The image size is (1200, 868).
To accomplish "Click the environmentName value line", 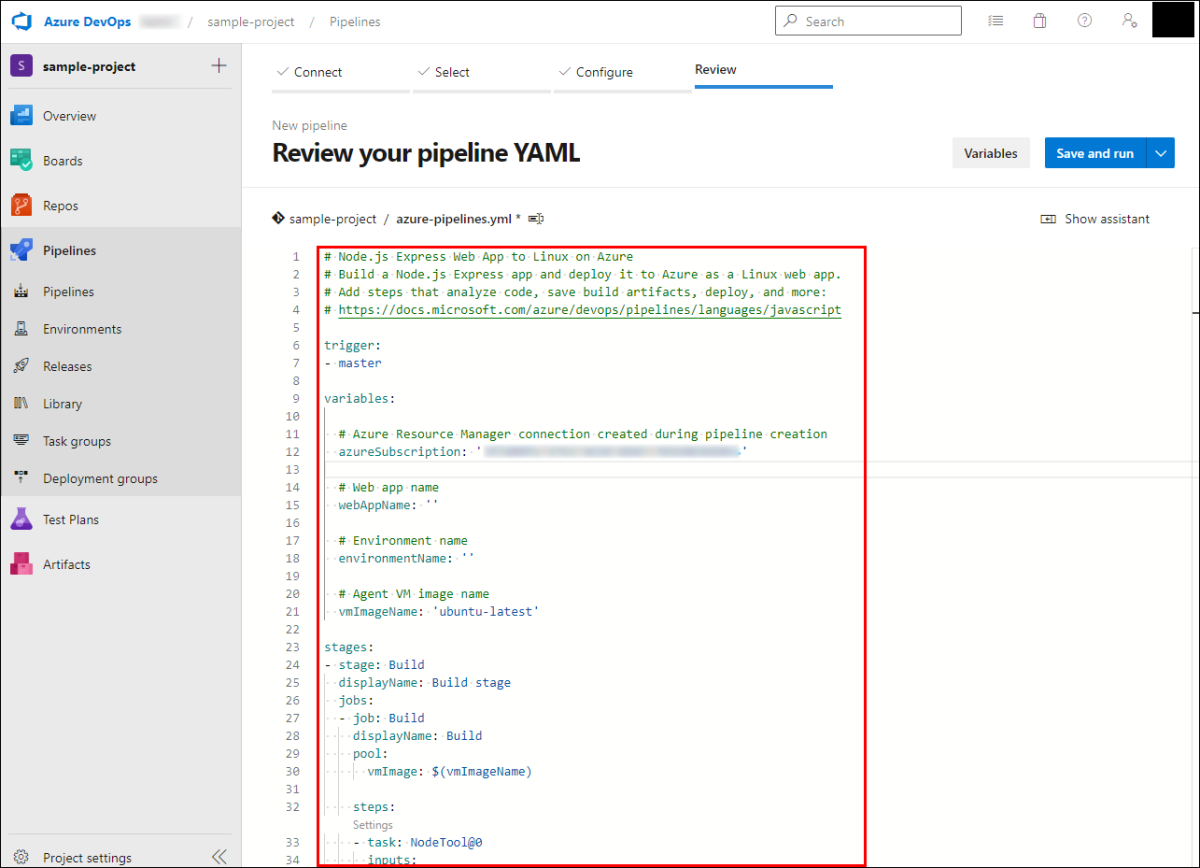I will click(x=407, y=558).
